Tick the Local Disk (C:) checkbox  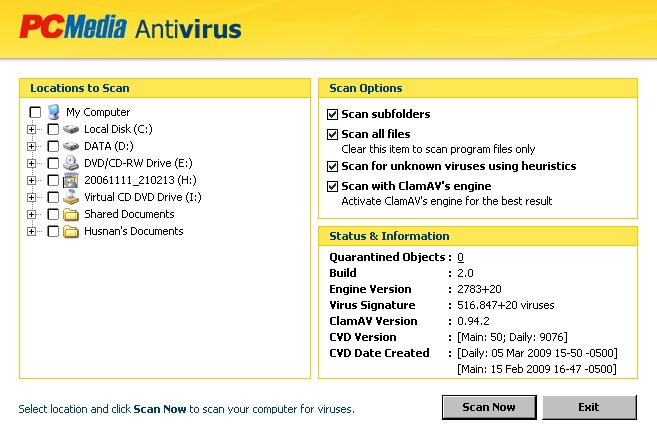53,129
